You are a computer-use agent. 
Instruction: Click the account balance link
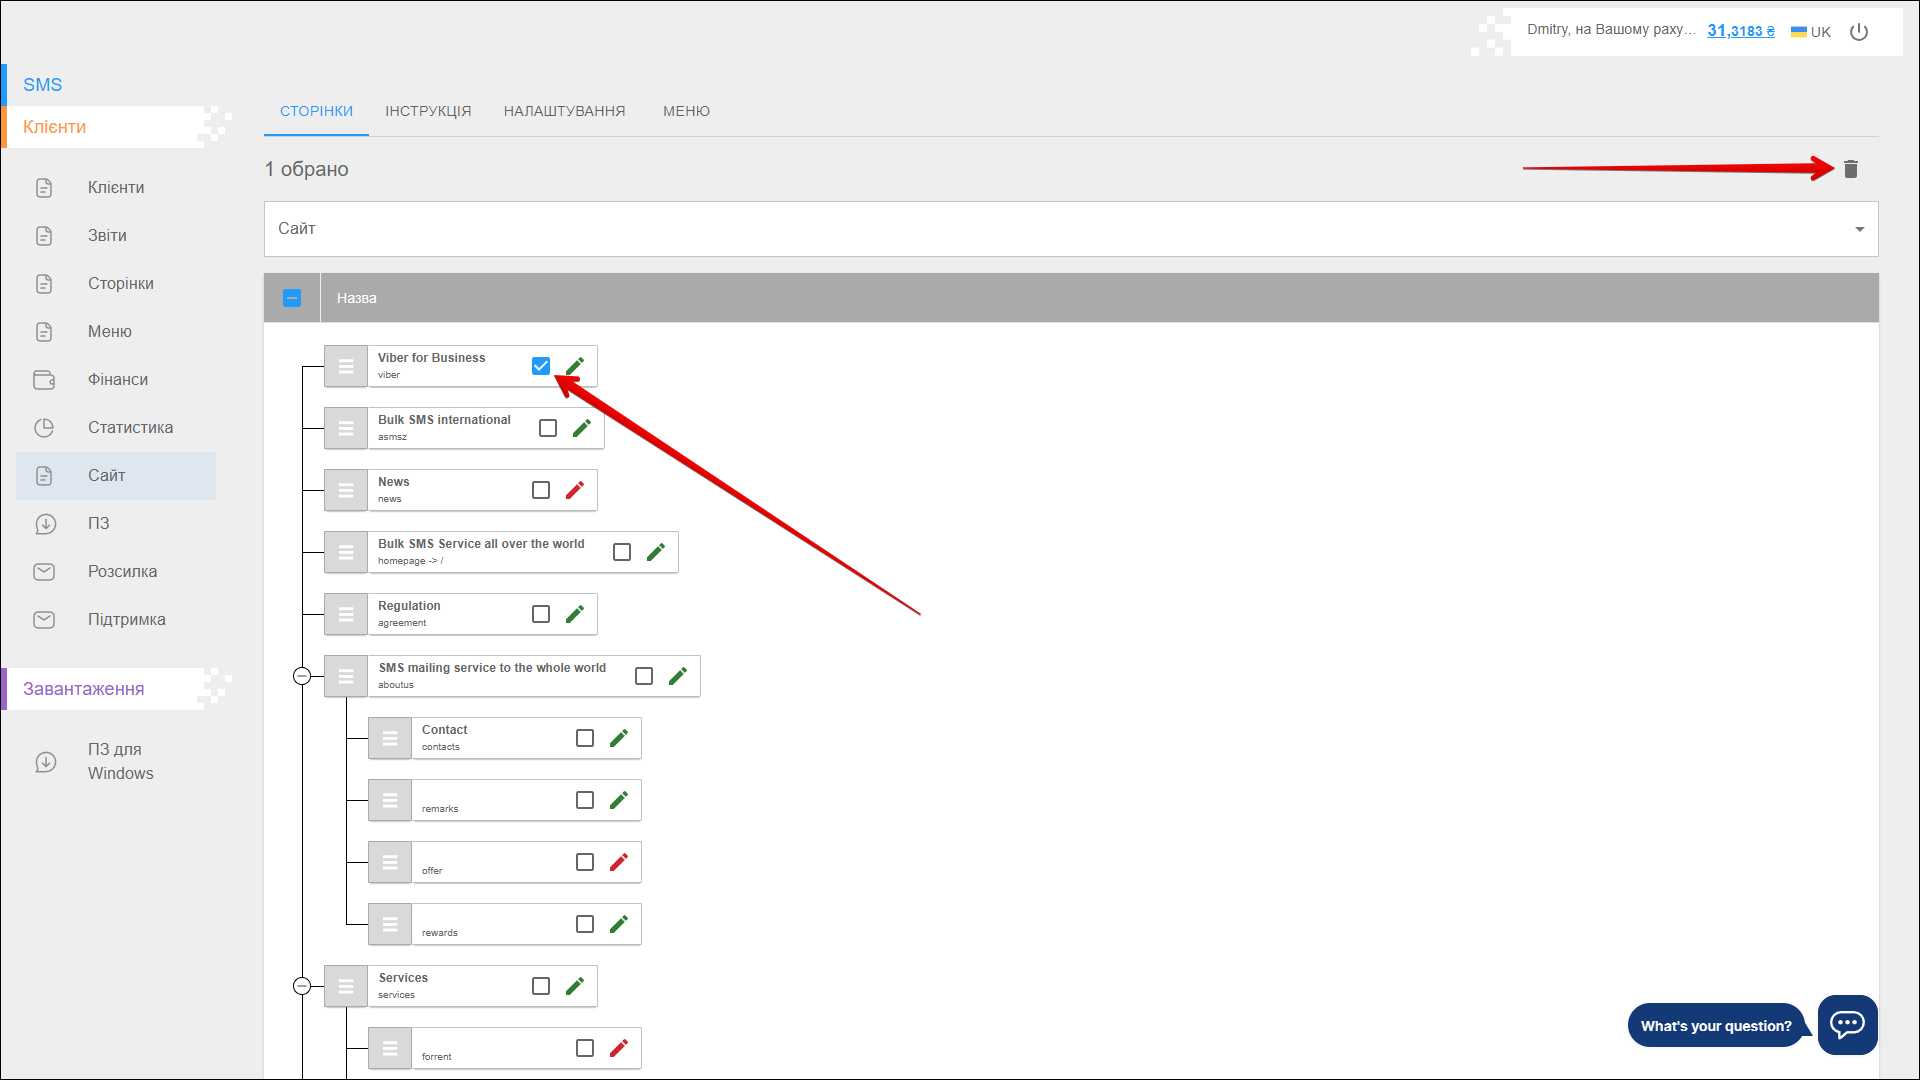click(1740, 31)
